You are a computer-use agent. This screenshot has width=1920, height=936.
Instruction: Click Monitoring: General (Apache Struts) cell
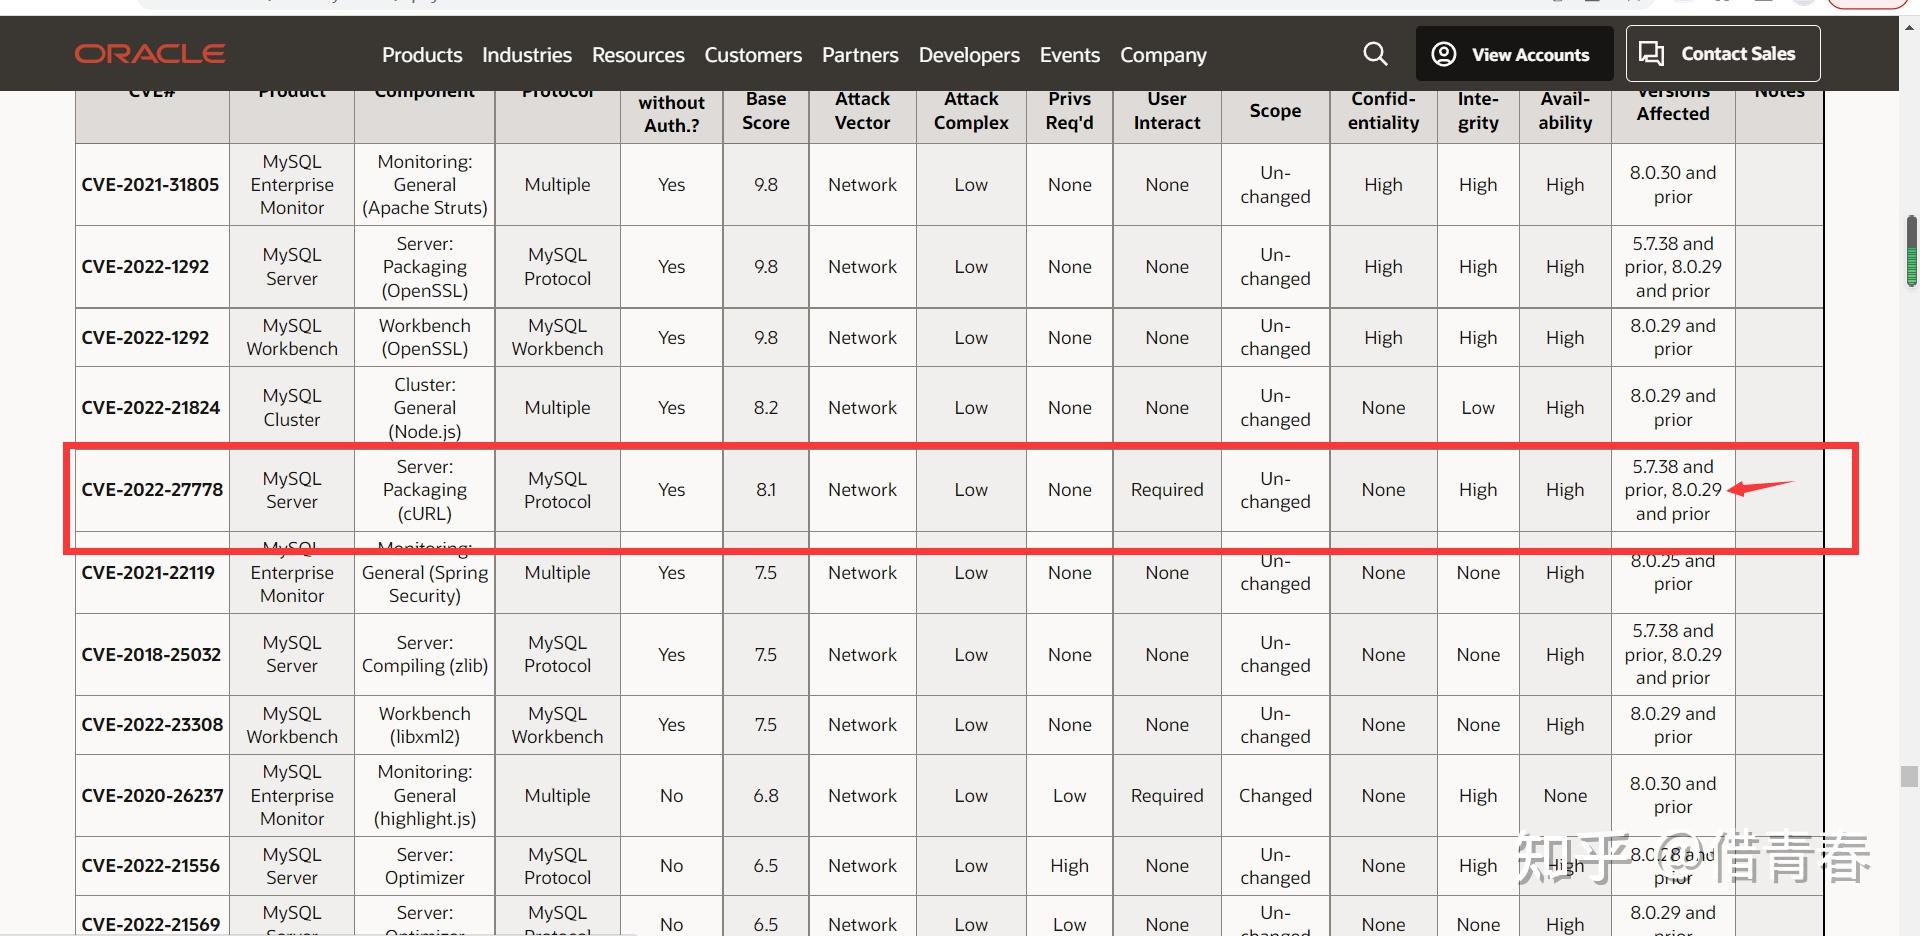[x=425, y=185]
